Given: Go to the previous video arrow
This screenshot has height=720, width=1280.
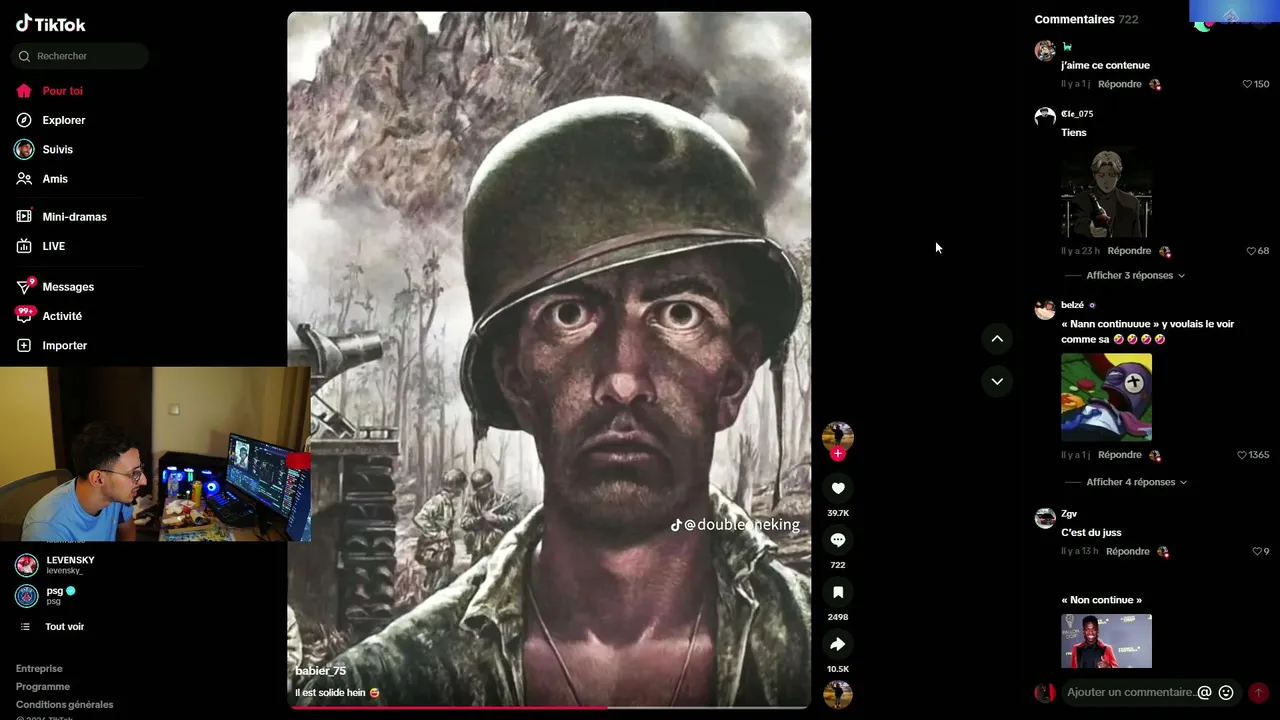Looking at the screenshot, I should 997,339.
